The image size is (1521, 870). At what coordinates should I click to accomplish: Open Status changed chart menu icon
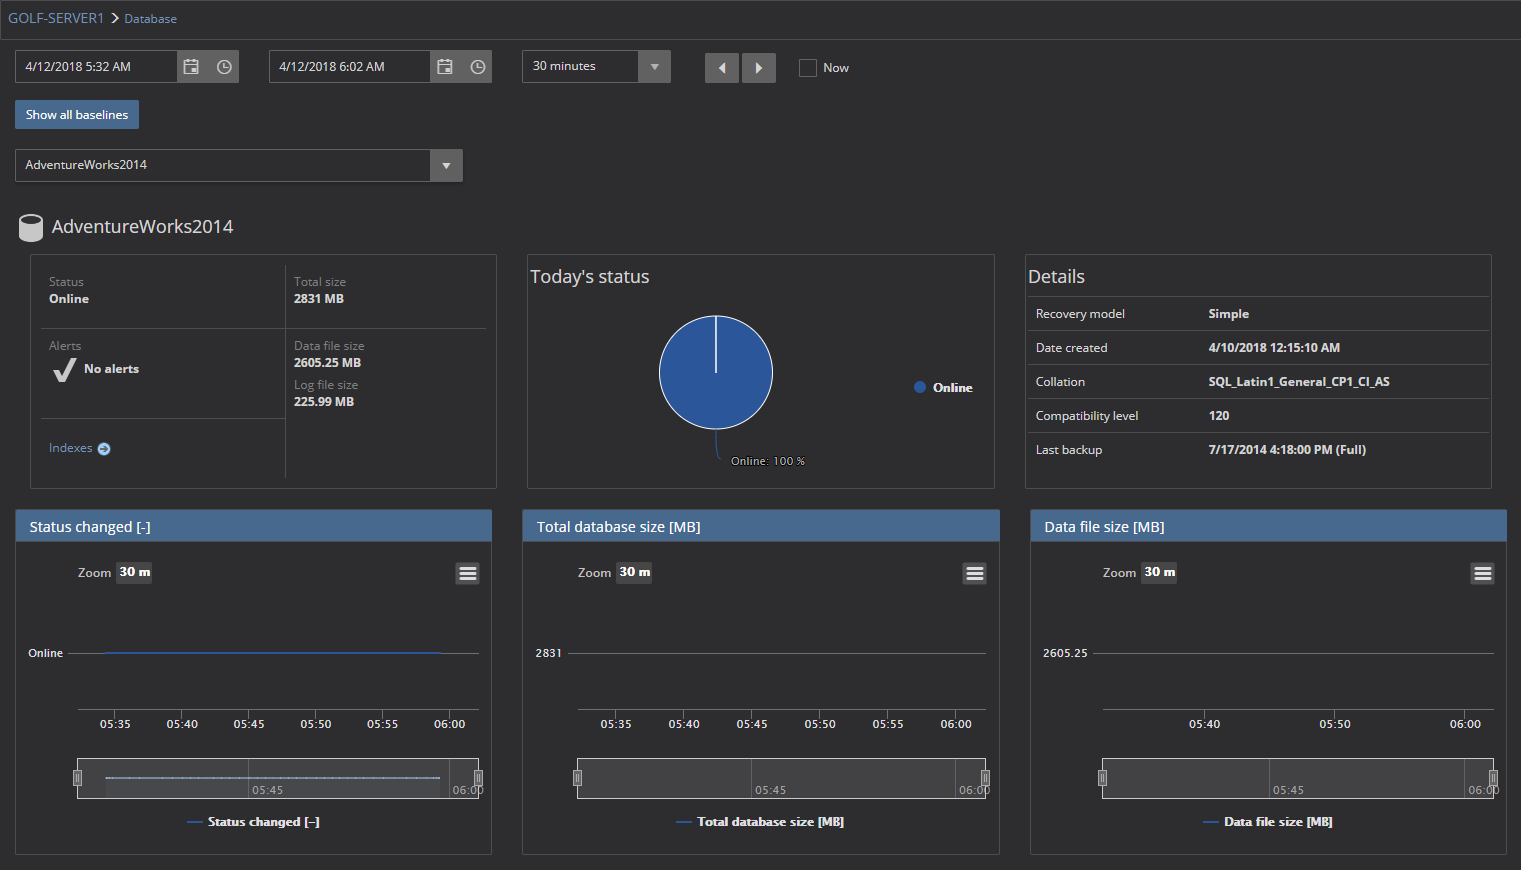coord(467,573)
